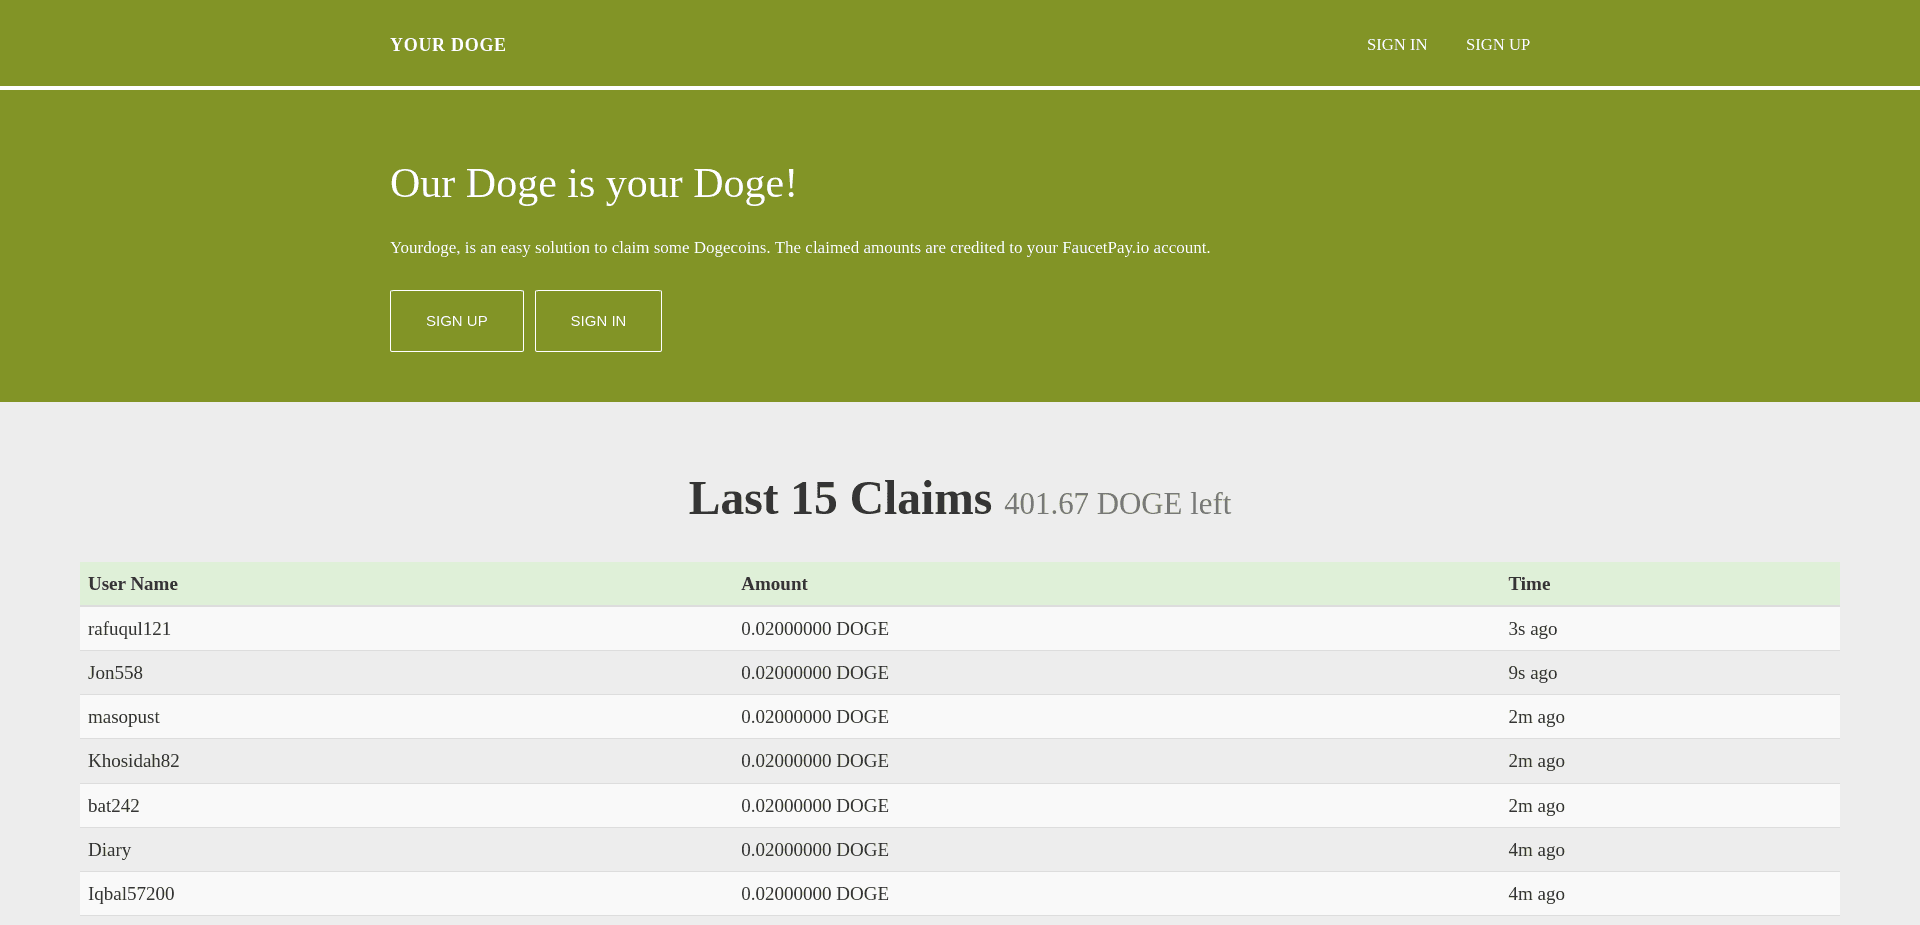
Task: Select the bat242 username entry
Action: click(x=113, y=805)
